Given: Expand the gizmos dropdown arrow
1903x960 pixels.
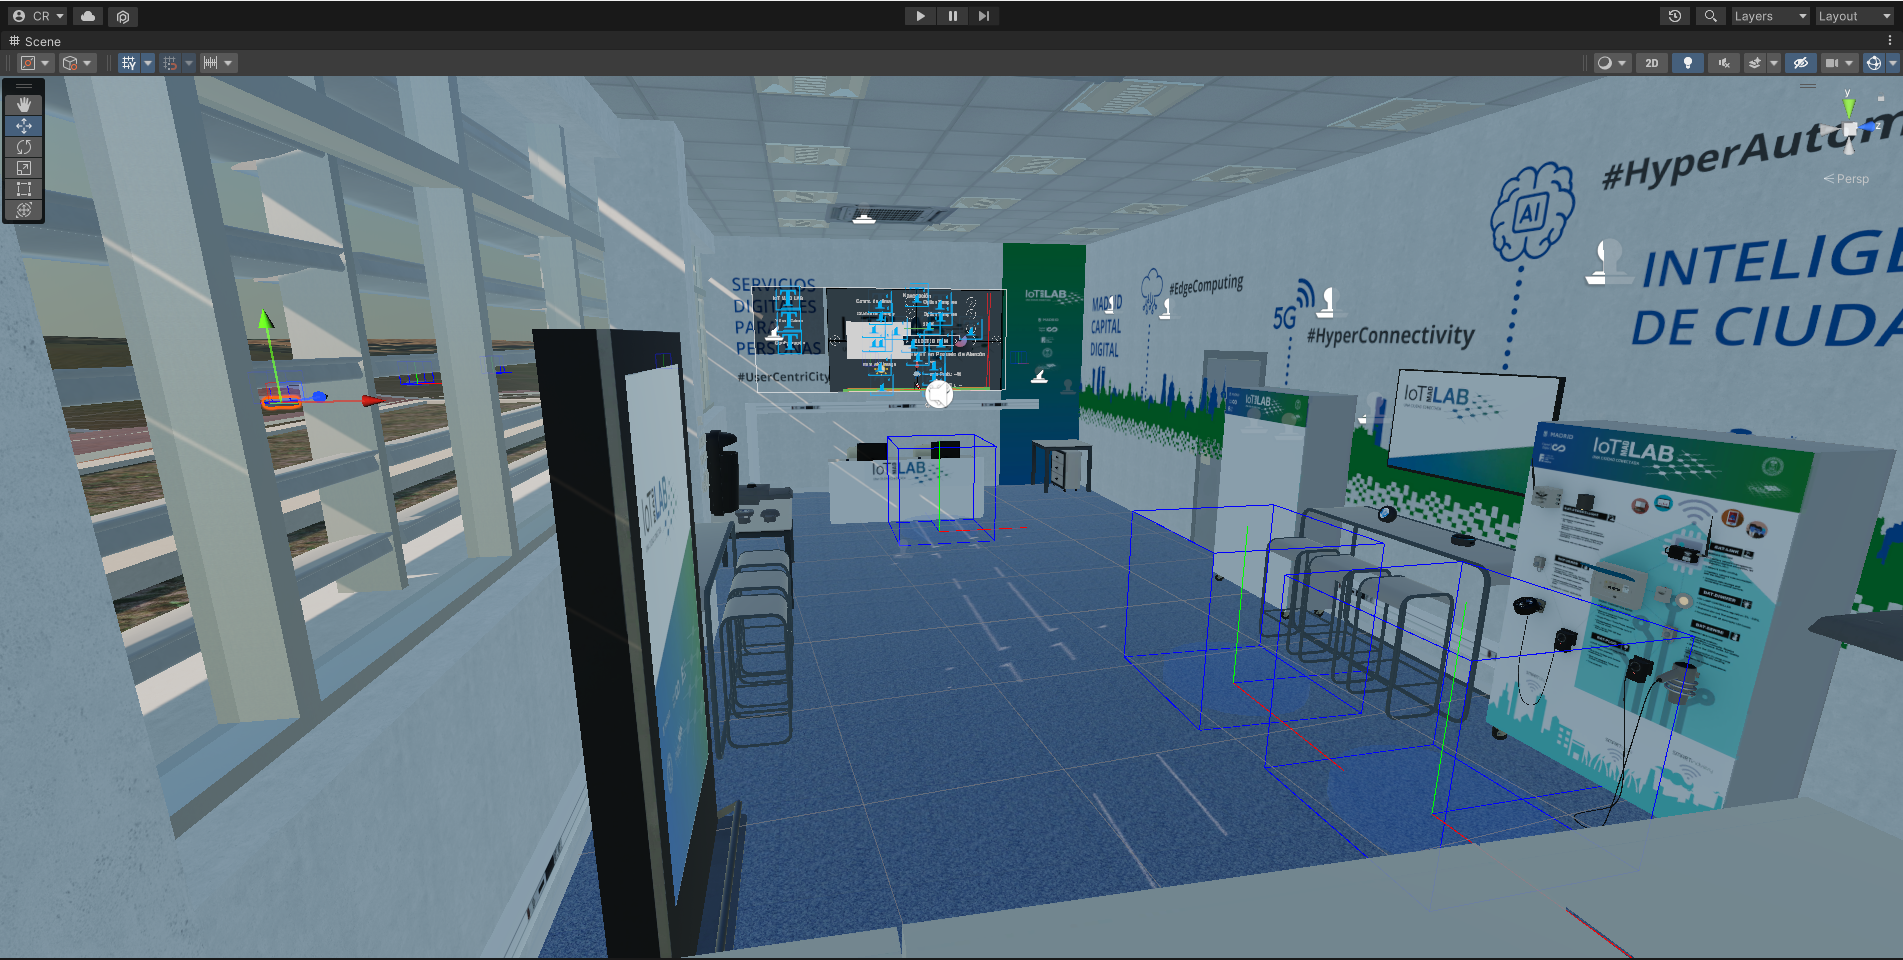Looking at the screenshot, I should click(x=1892, y=63).
